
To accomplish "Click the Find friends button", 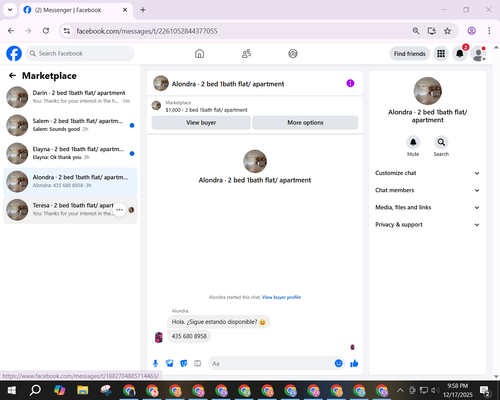I will pos(409,54).
